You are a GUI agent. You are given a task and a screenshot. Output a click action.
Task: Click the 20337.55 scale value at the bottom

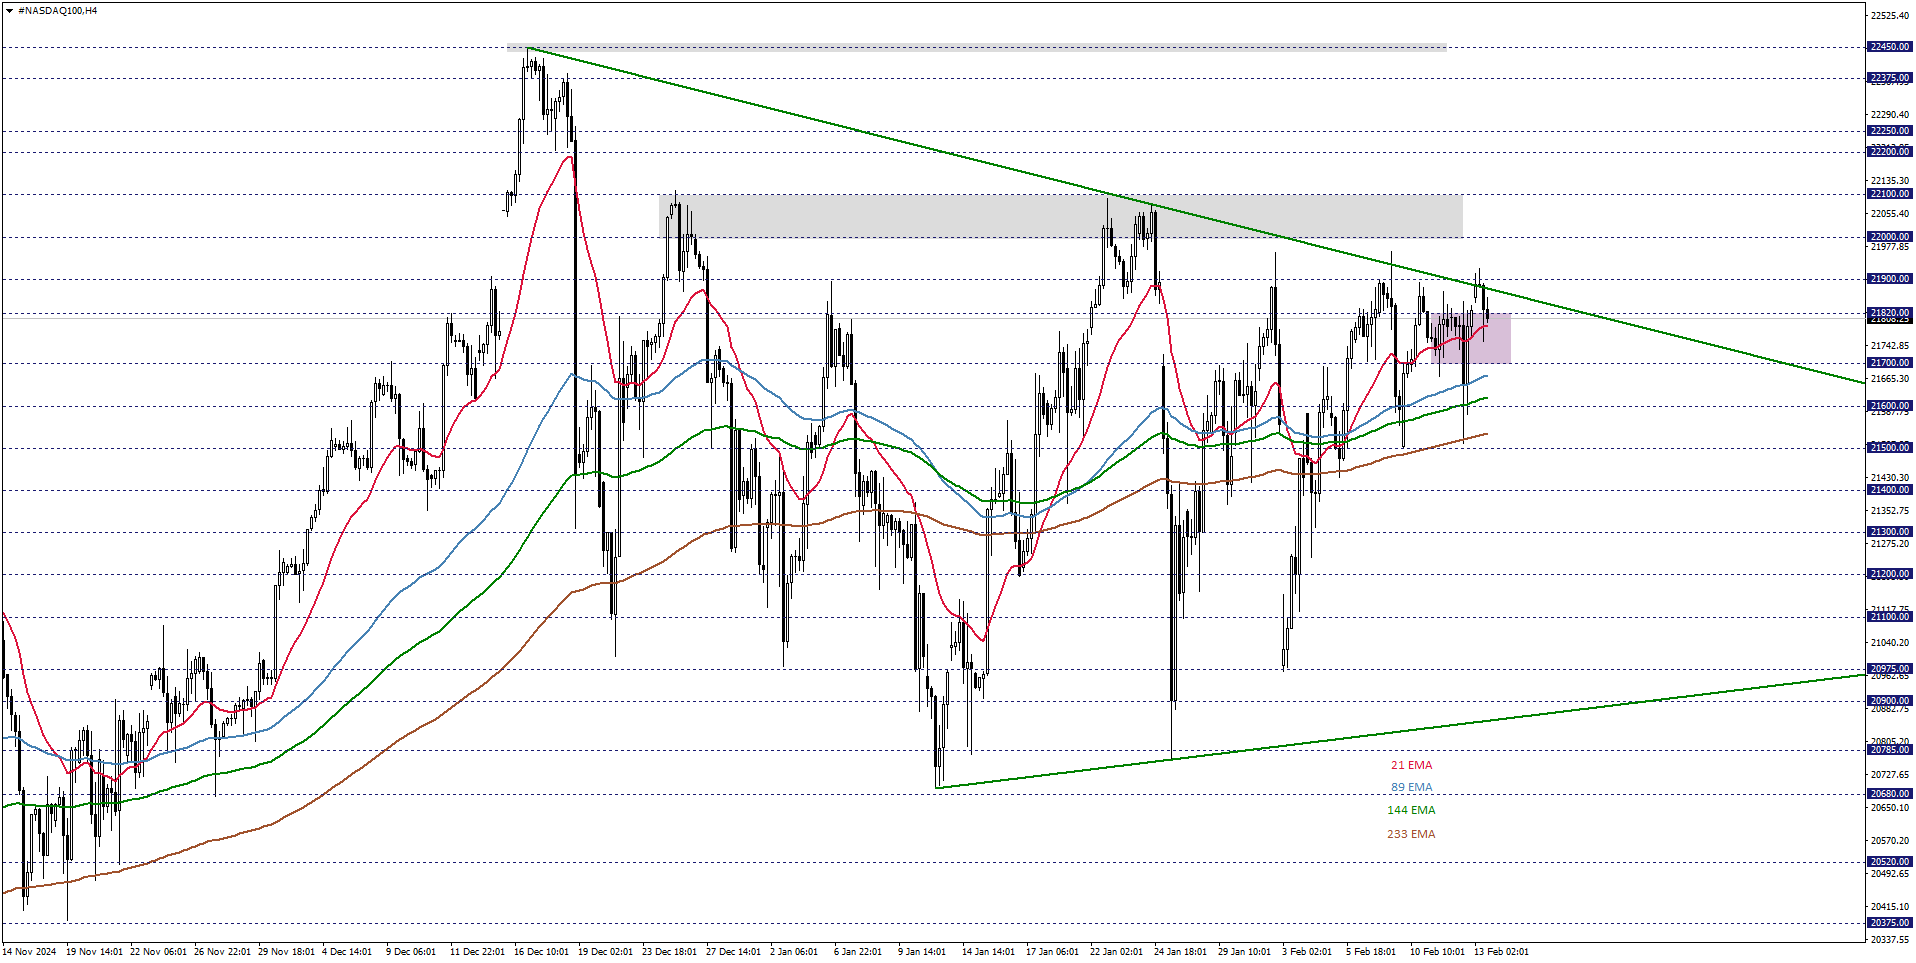(x=1890, y=940)
